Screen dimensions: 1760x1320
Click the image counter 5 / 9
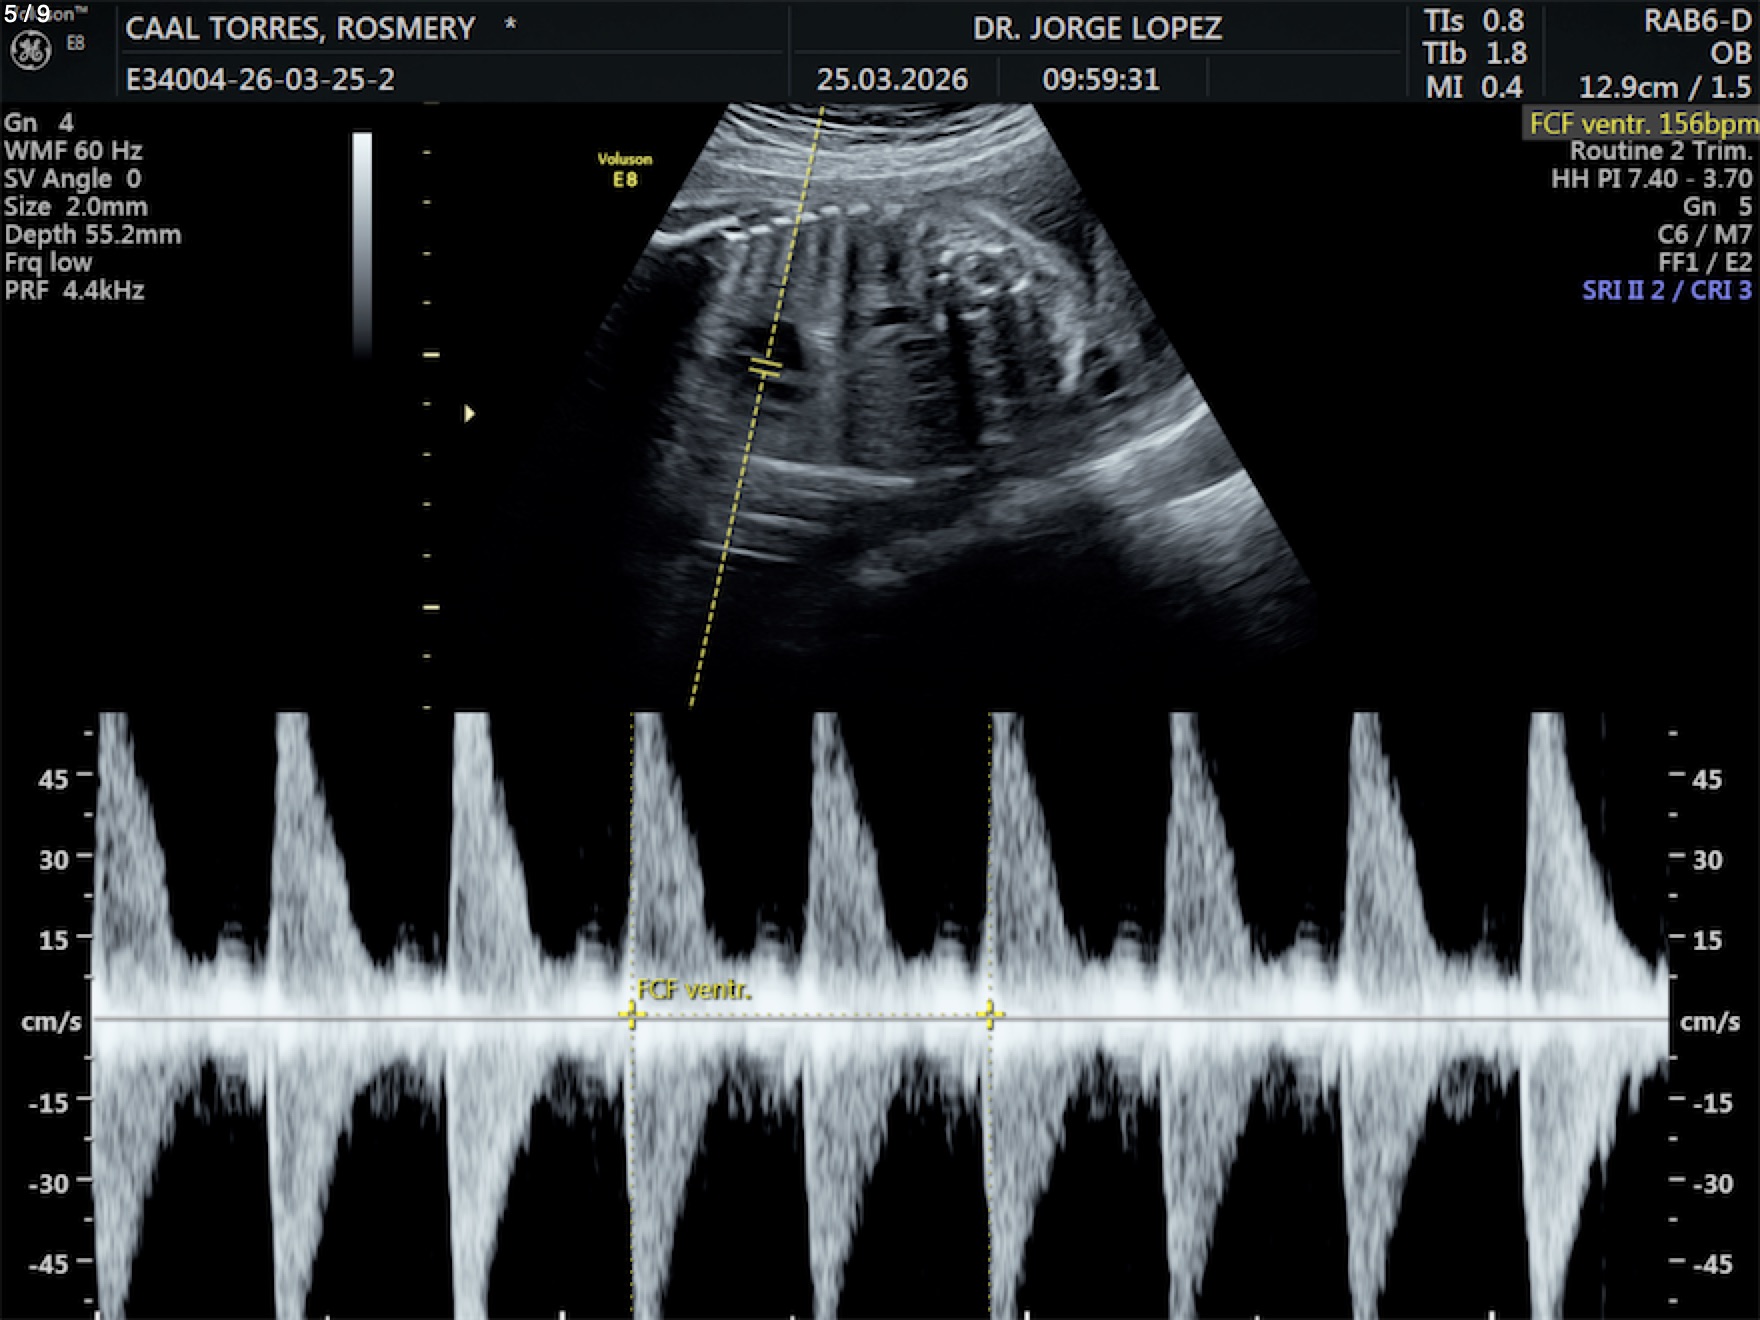click(28, 14)
